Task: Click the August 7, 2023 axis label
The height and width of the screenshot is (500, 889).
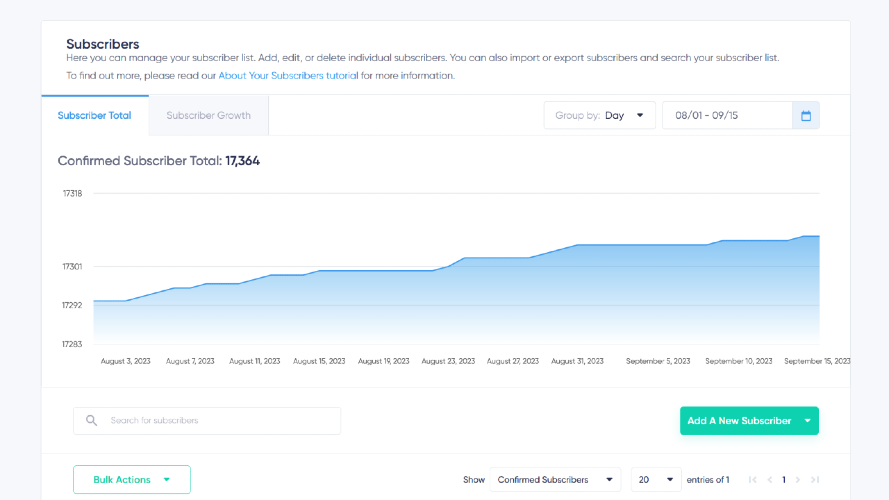Action: tap(190, 361)
